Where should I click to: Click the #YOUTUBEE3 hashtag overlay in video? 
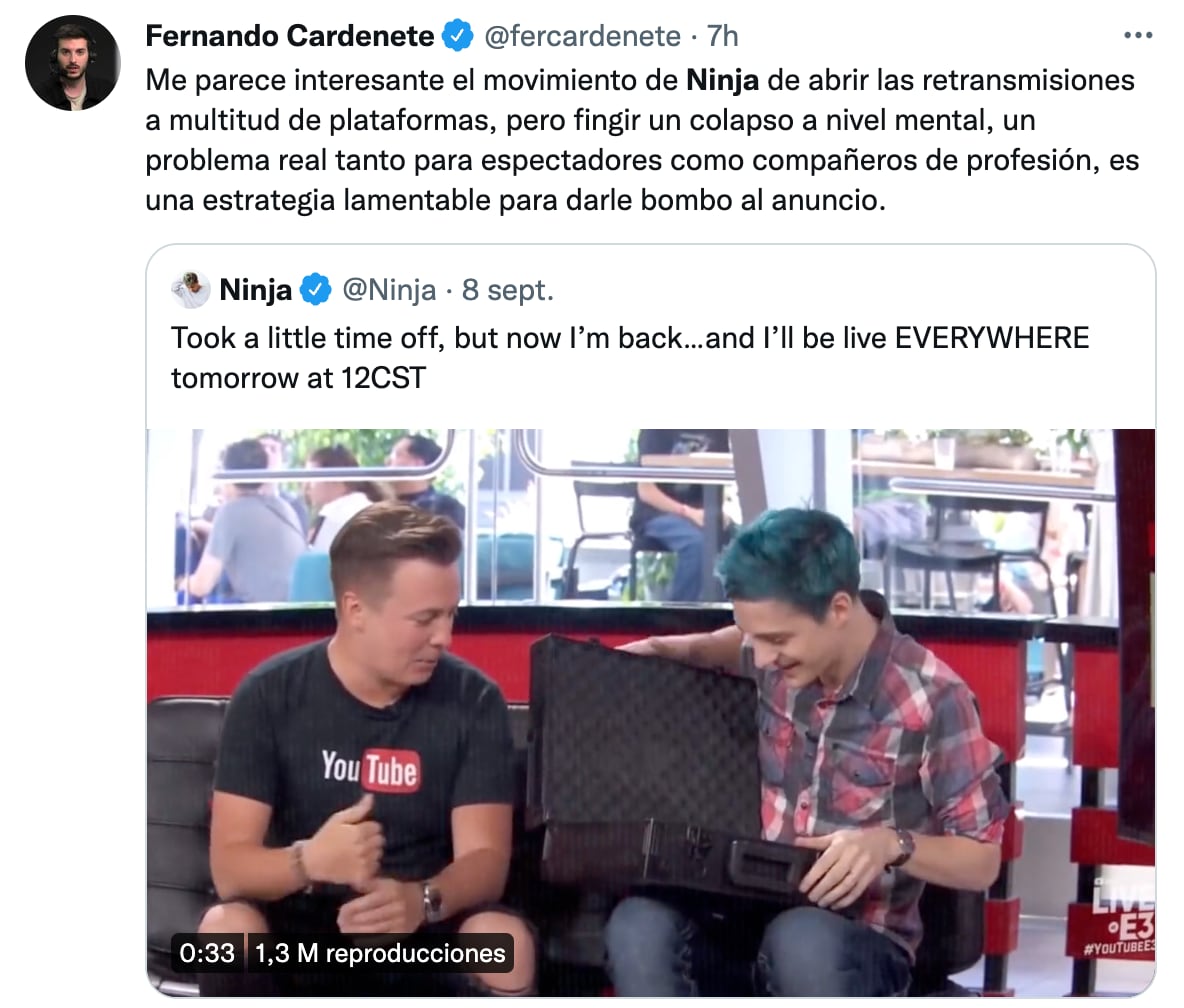pyautogui.click(x=1119, y=948)
